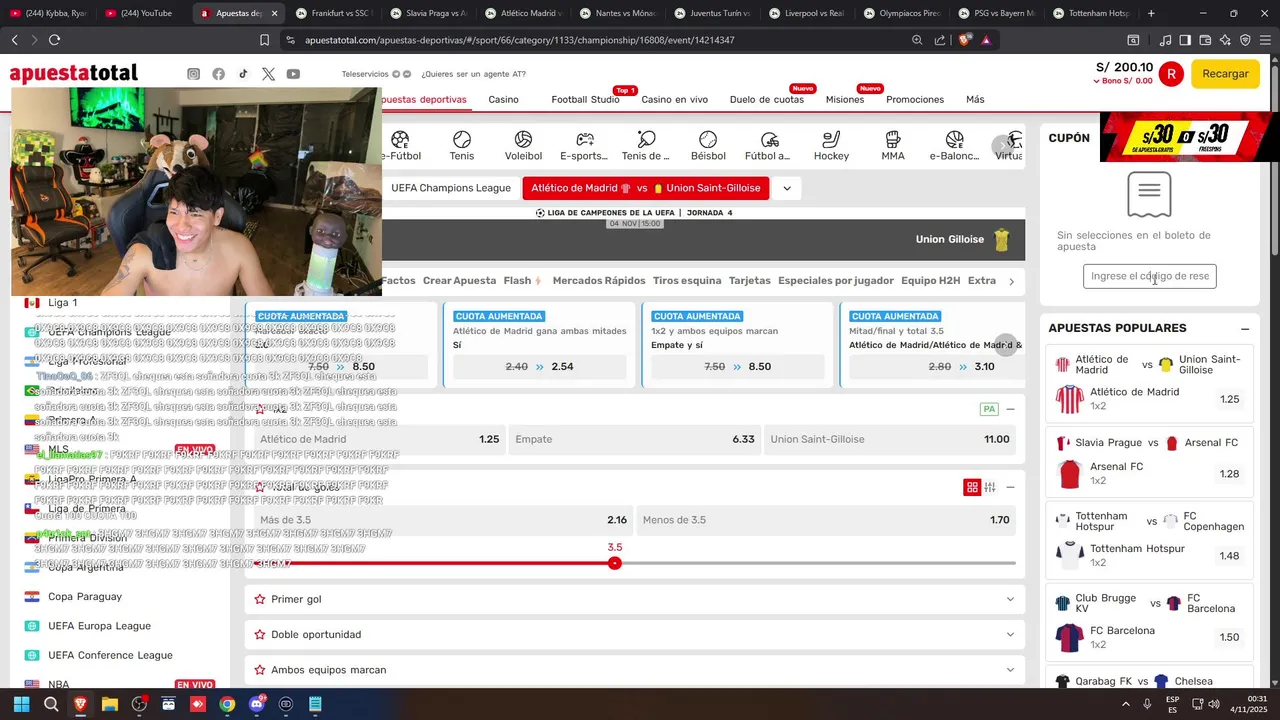The width and height of the screenshot is (1280, 720).
Task: Select the Tenis de mesa sport icon
Action: coord(646,145)
